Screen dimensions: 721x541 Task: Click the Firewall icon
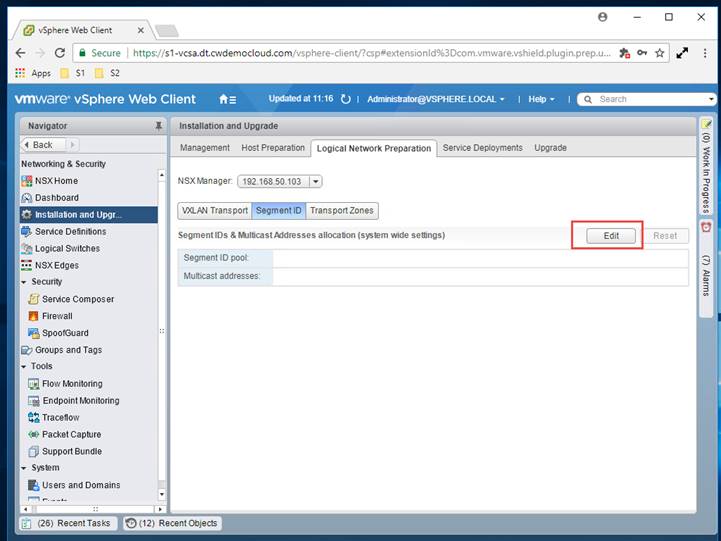tap(34, 316)
